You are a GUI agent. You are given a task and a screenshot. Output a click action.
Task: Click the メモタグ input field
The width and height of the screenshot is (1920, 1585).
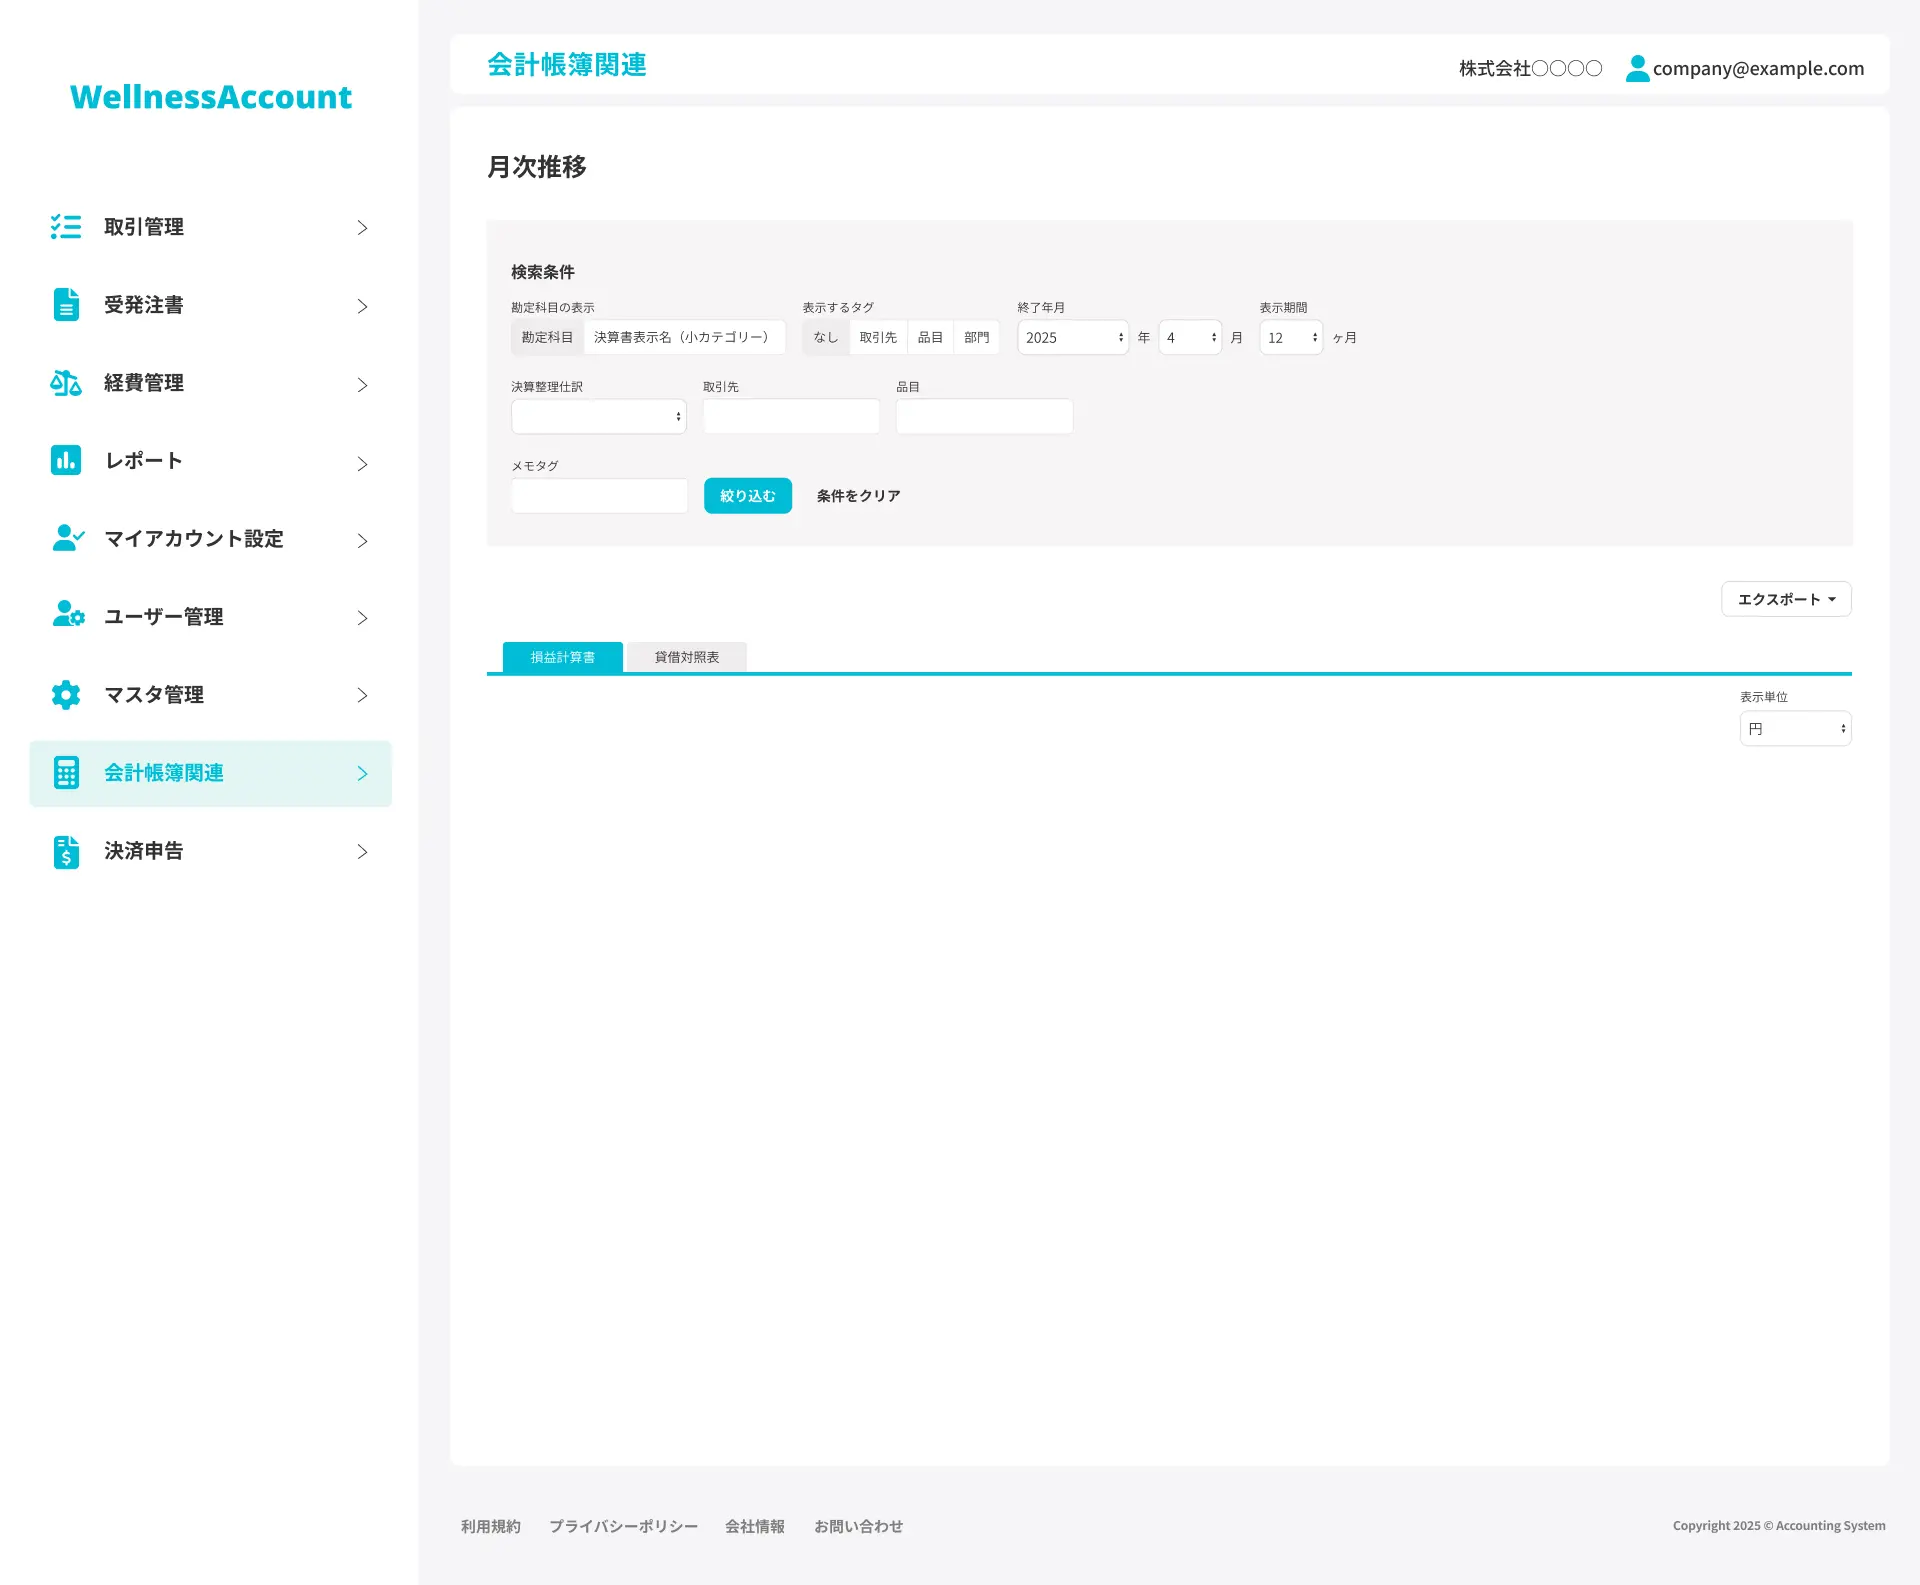point(599,496)
